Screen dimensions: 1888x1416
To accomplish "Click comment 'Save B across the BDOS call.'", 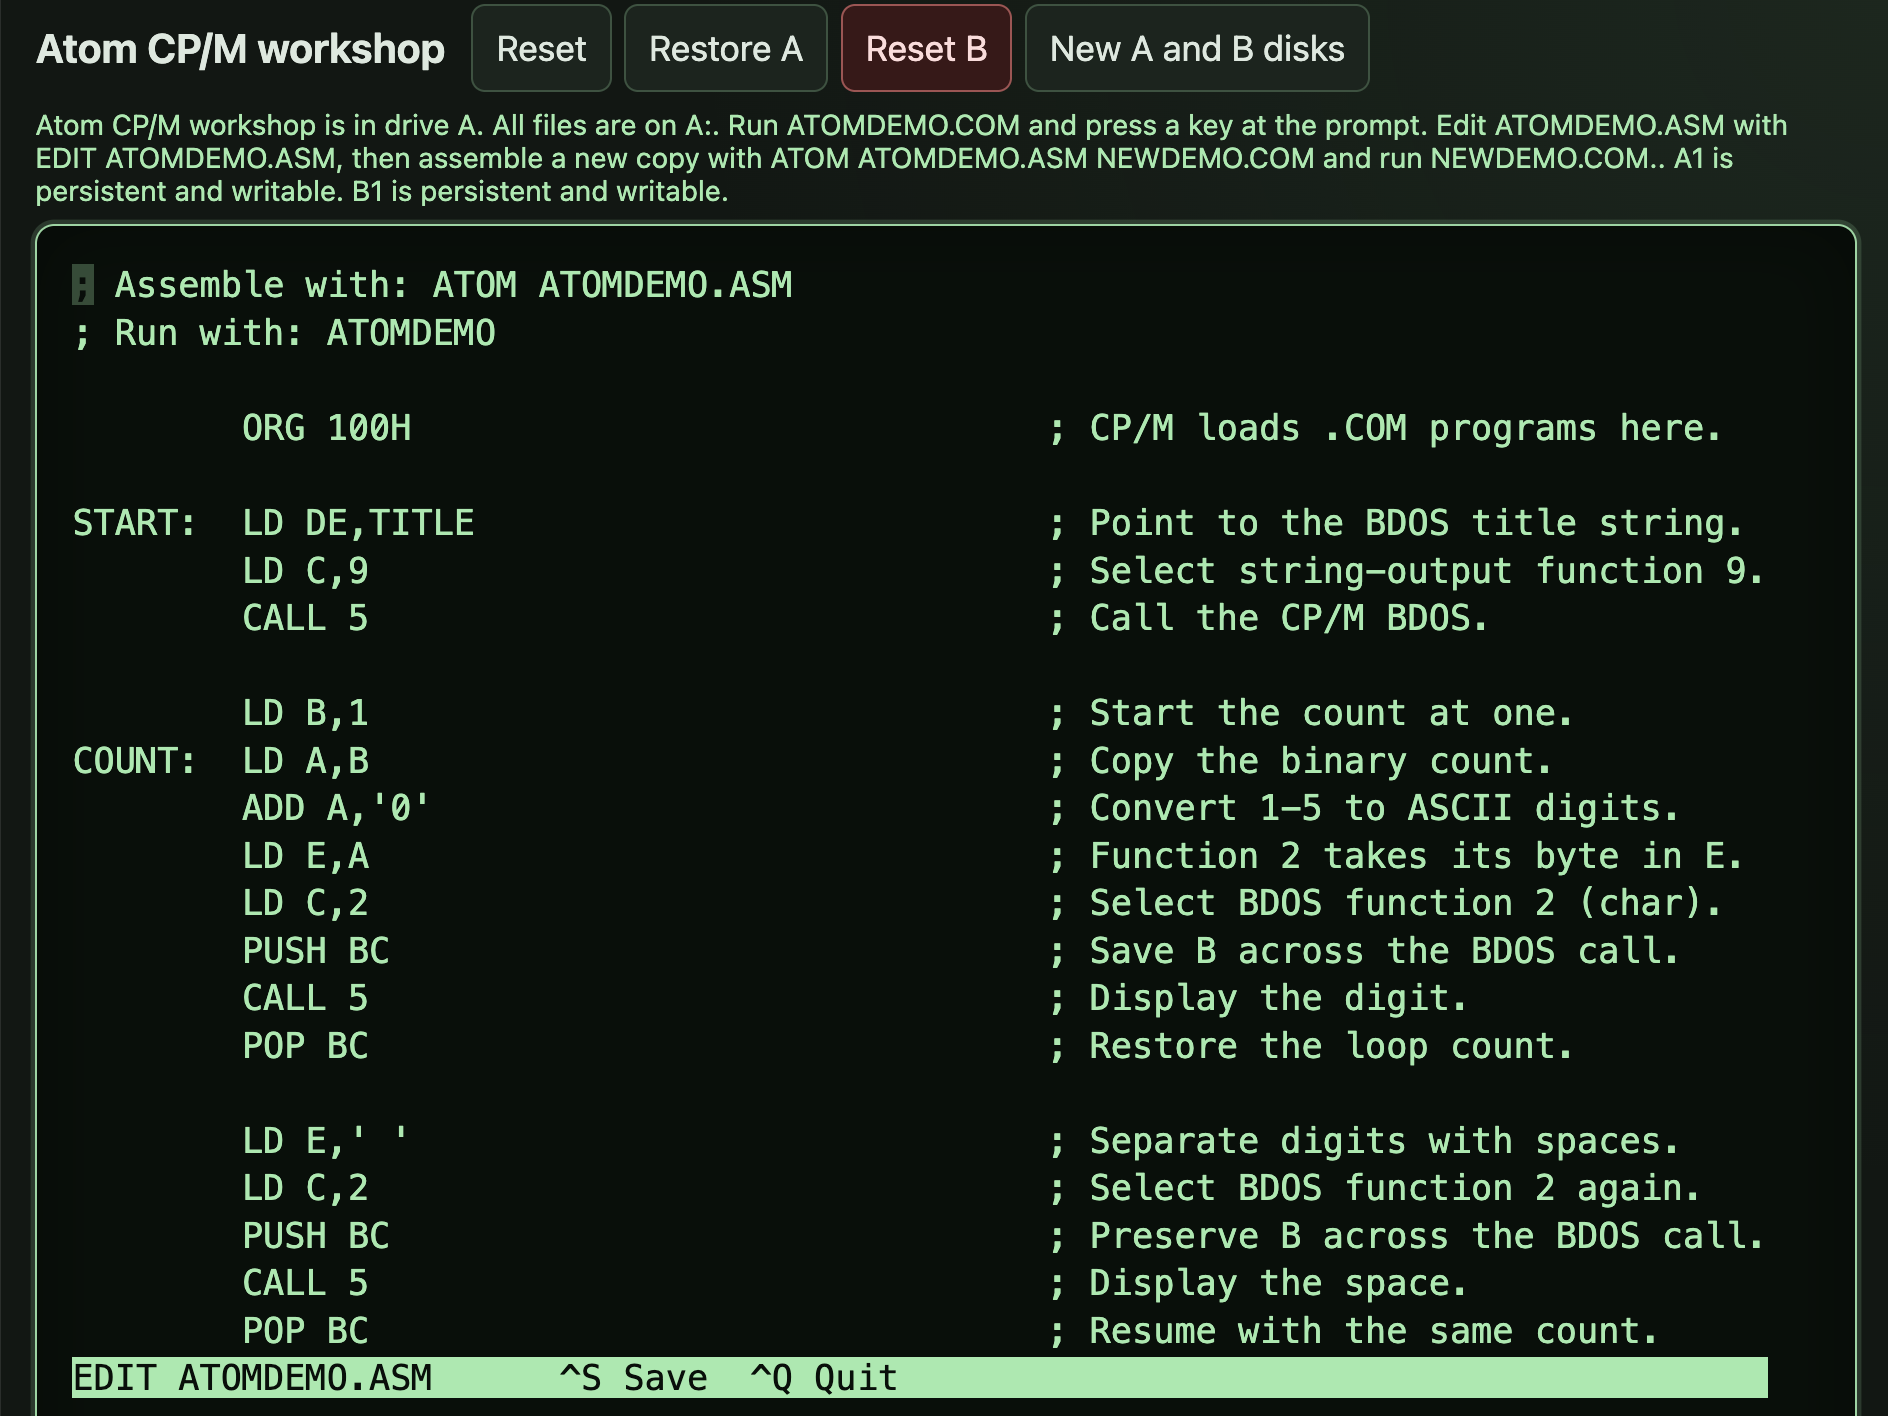I will tap(1384, 951).
